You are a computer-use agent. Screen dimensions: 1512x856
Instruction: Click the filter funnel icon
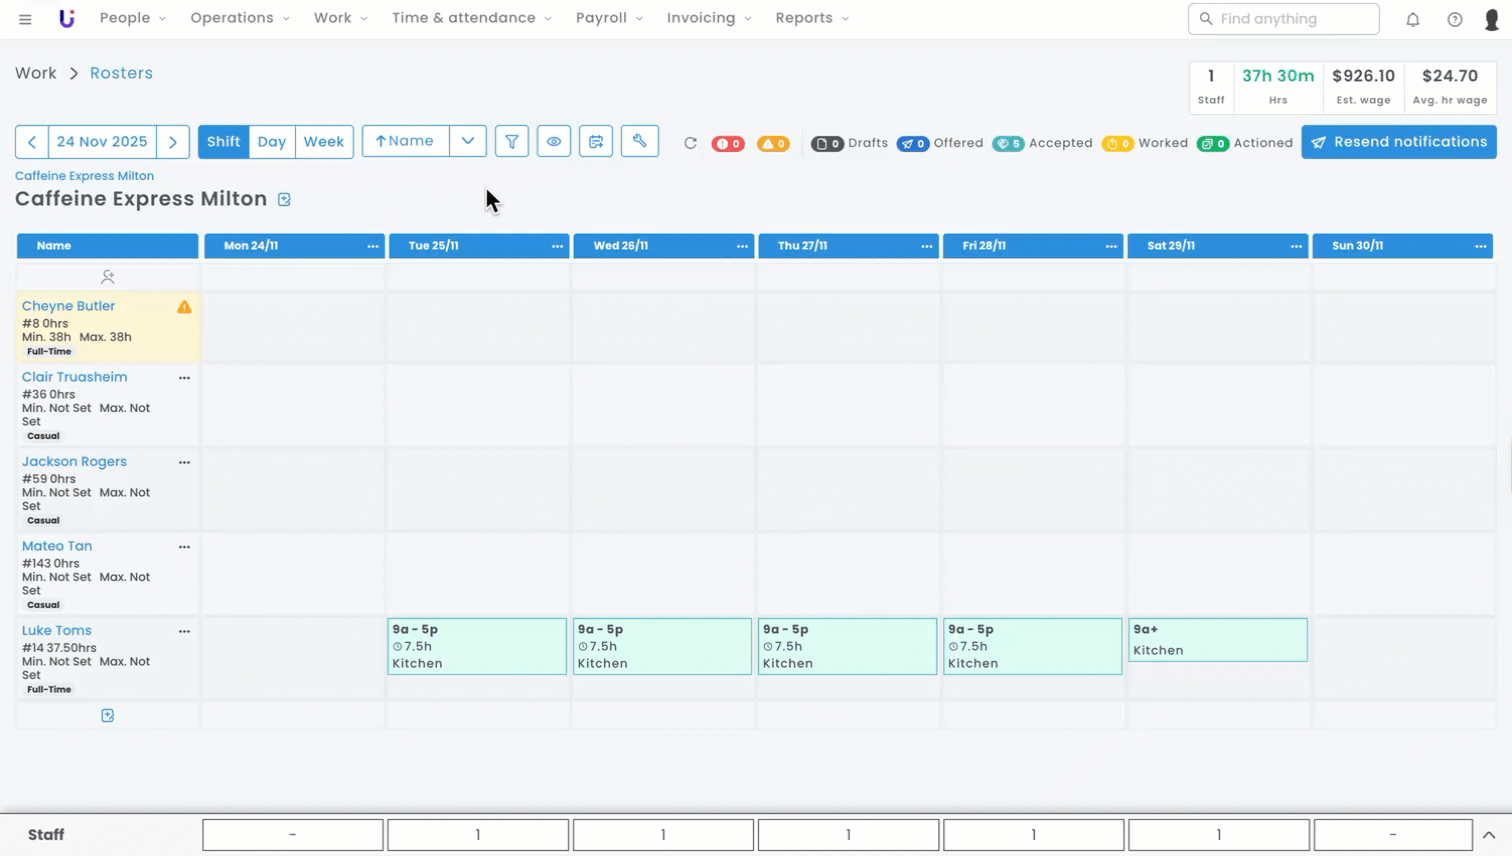[x=511, y=142]
